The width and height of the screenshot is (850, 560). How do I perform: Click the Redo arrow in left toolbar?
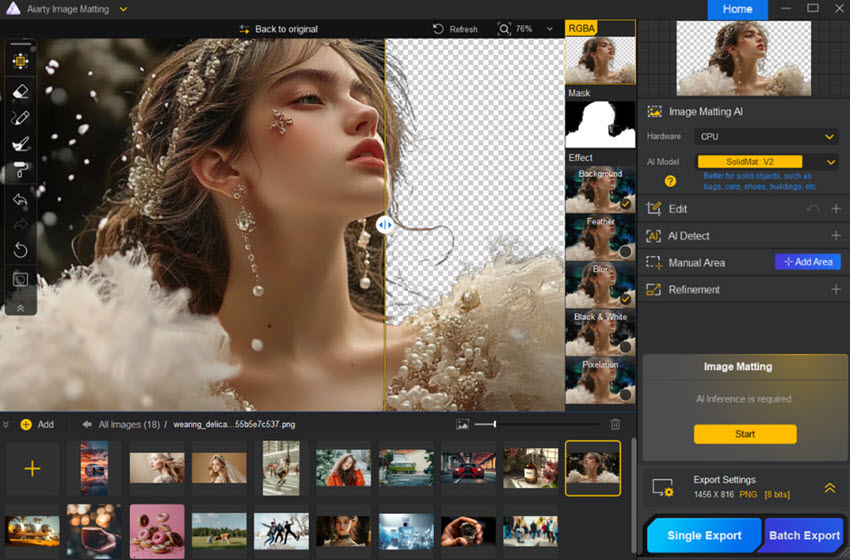[20, 224]
